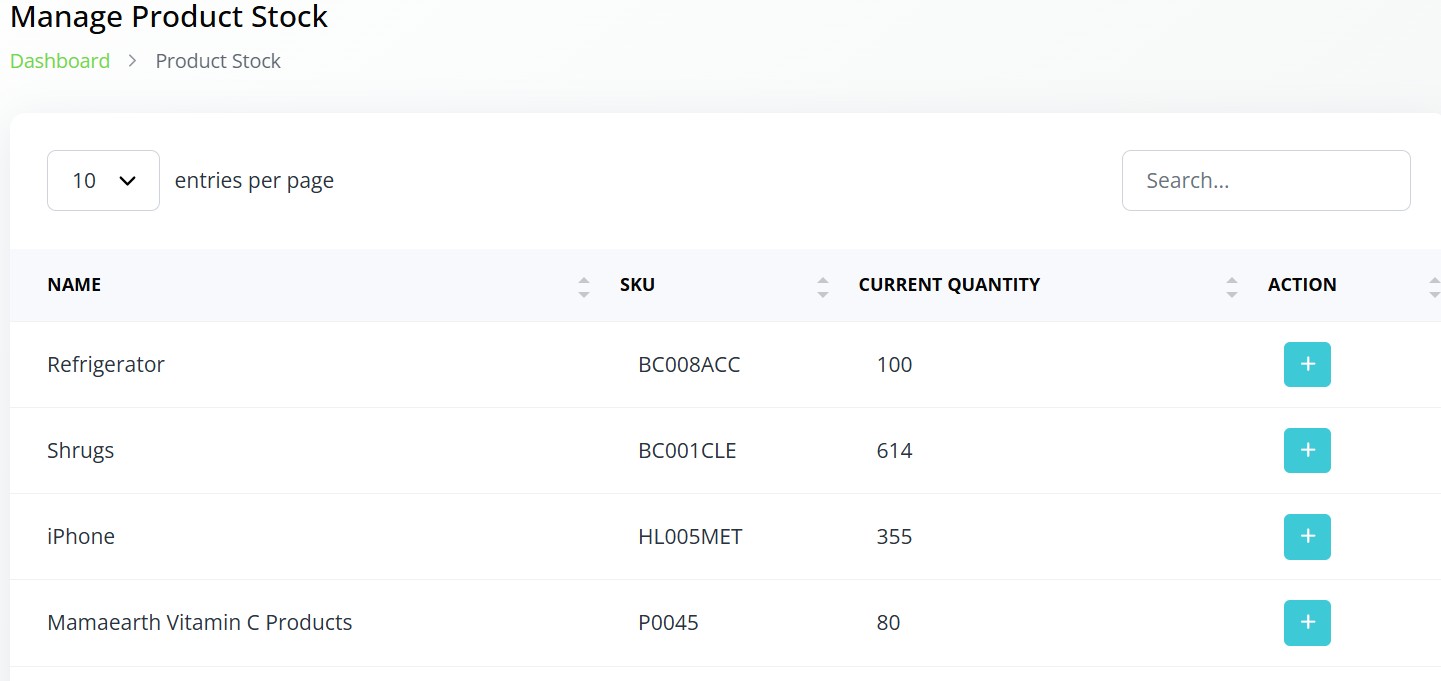Click Current Quantity sort arrows
The image size is (1441, 681).
(1231, 288)
